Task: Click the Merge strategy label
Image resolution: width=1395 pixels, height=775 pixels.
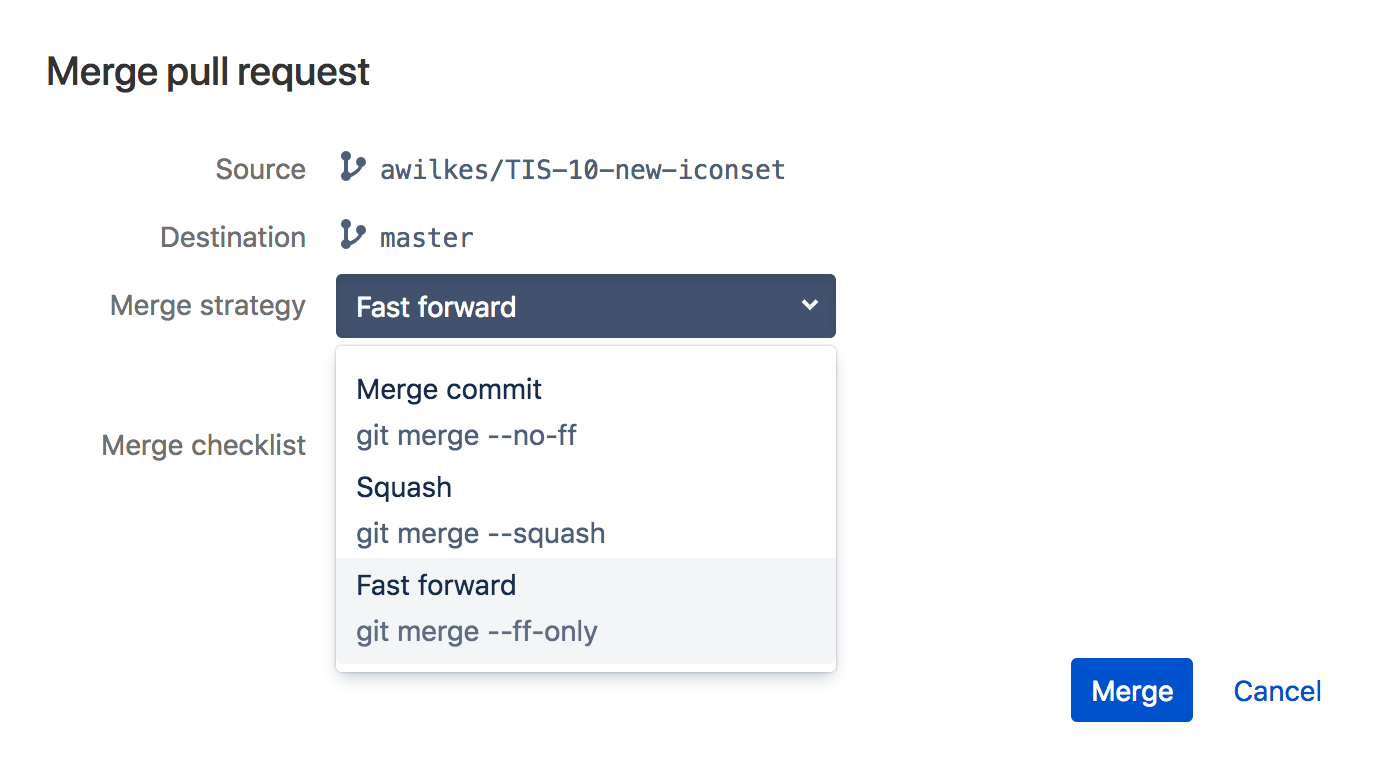Action: pyautogui.click(x=207, y=305)
